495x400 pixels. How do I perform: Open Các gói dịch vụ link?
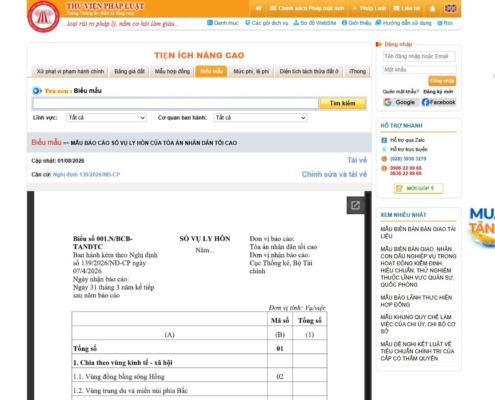tap(267, 23)
